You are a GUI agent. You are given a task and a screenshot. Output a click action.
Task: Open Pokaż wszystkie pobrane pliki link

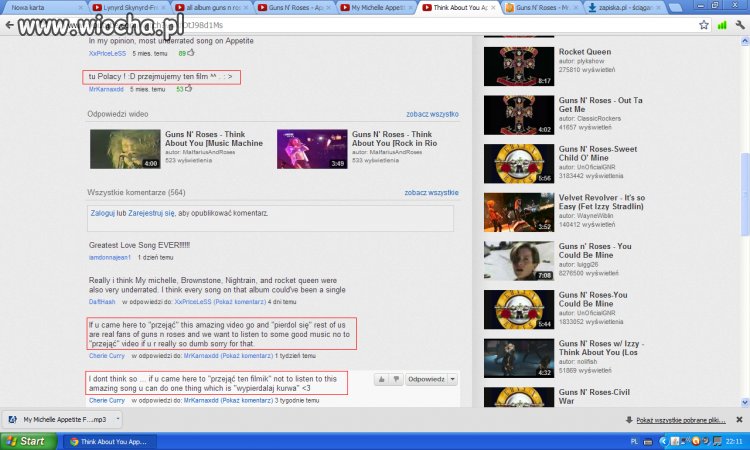681,420
